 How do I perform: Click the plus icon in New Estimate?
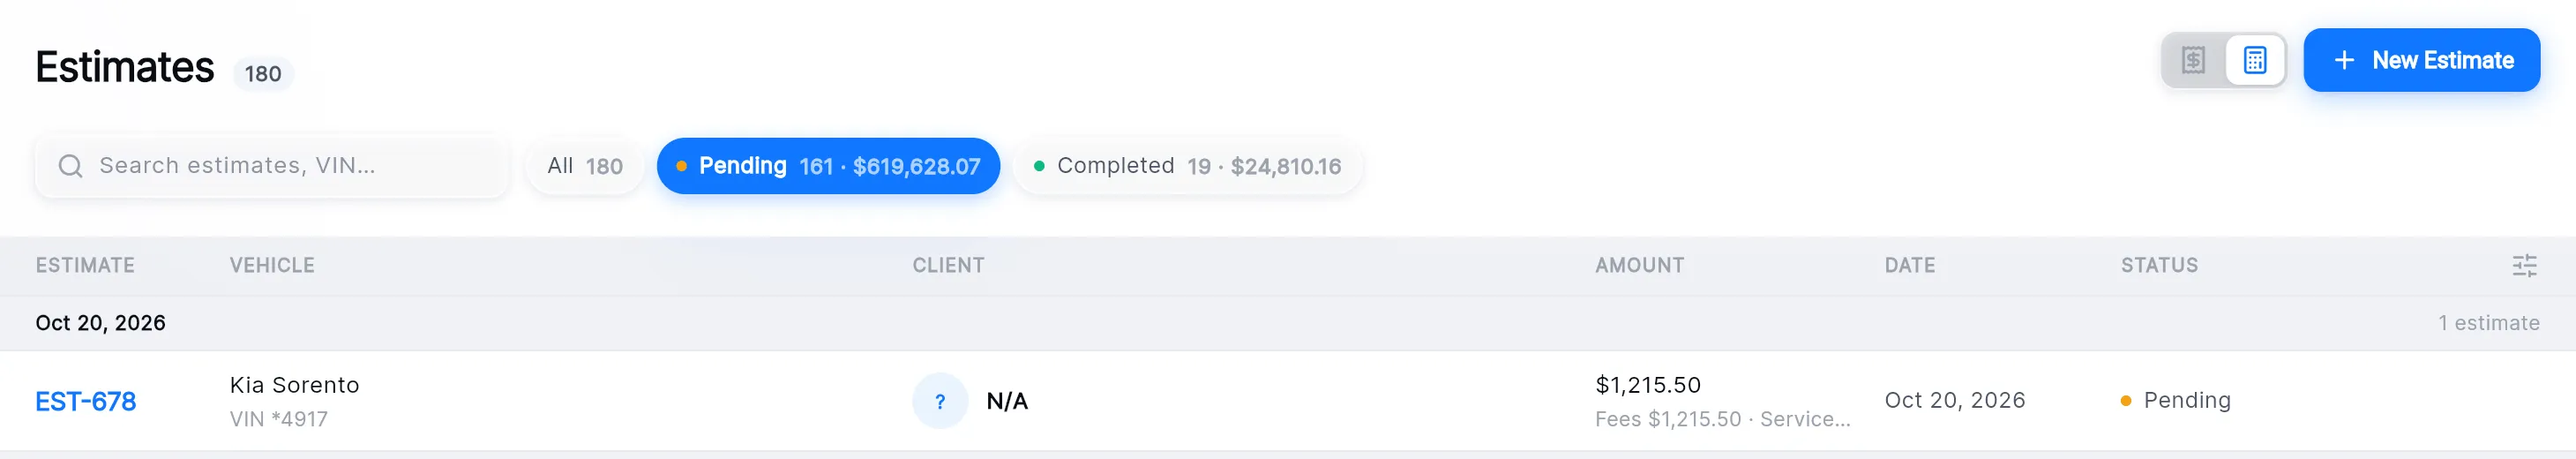(x=2344, y=60)
